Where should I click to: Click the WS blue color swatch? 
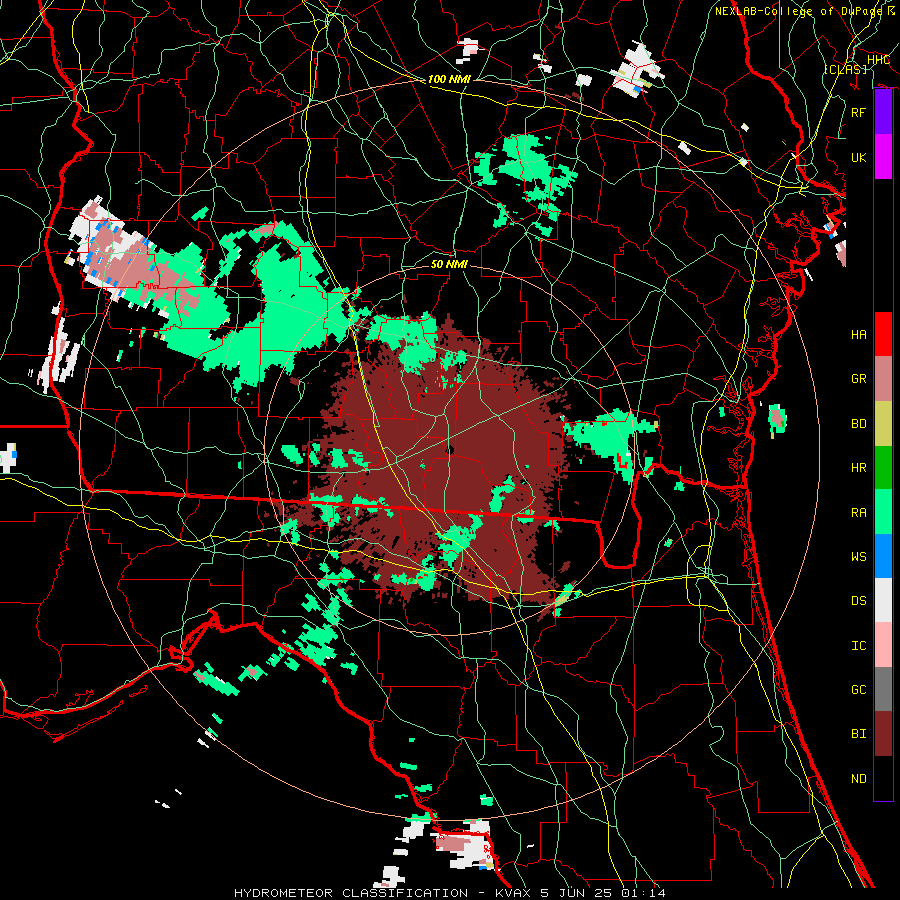[883, 556]
